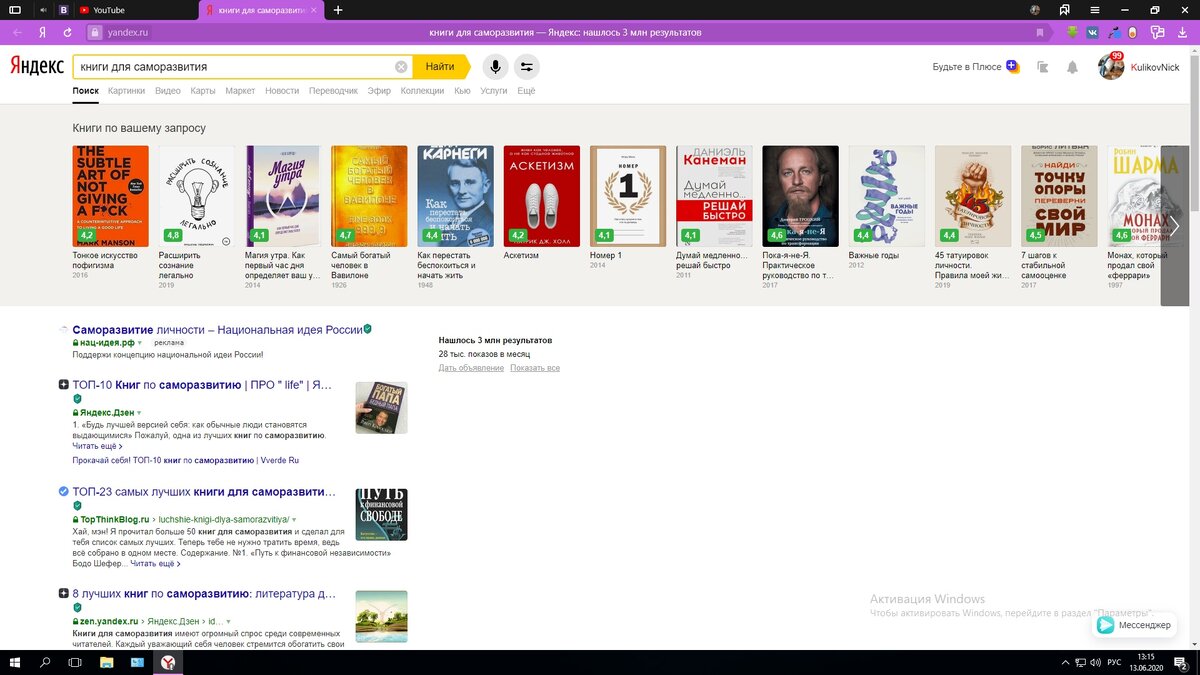This screenshot has width=1200, height=675.
Task: Switch to the Видео search tab
Action: pos(168,91)
